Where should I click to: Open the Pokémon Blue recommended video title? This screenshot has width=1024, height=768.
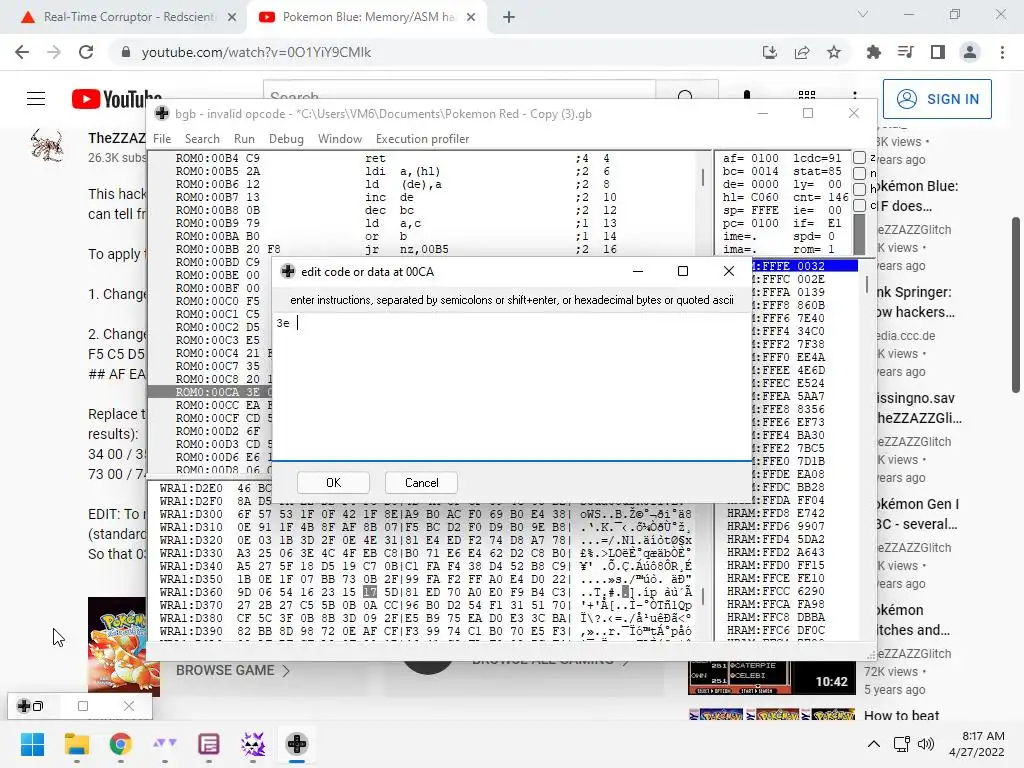point(918,196)
